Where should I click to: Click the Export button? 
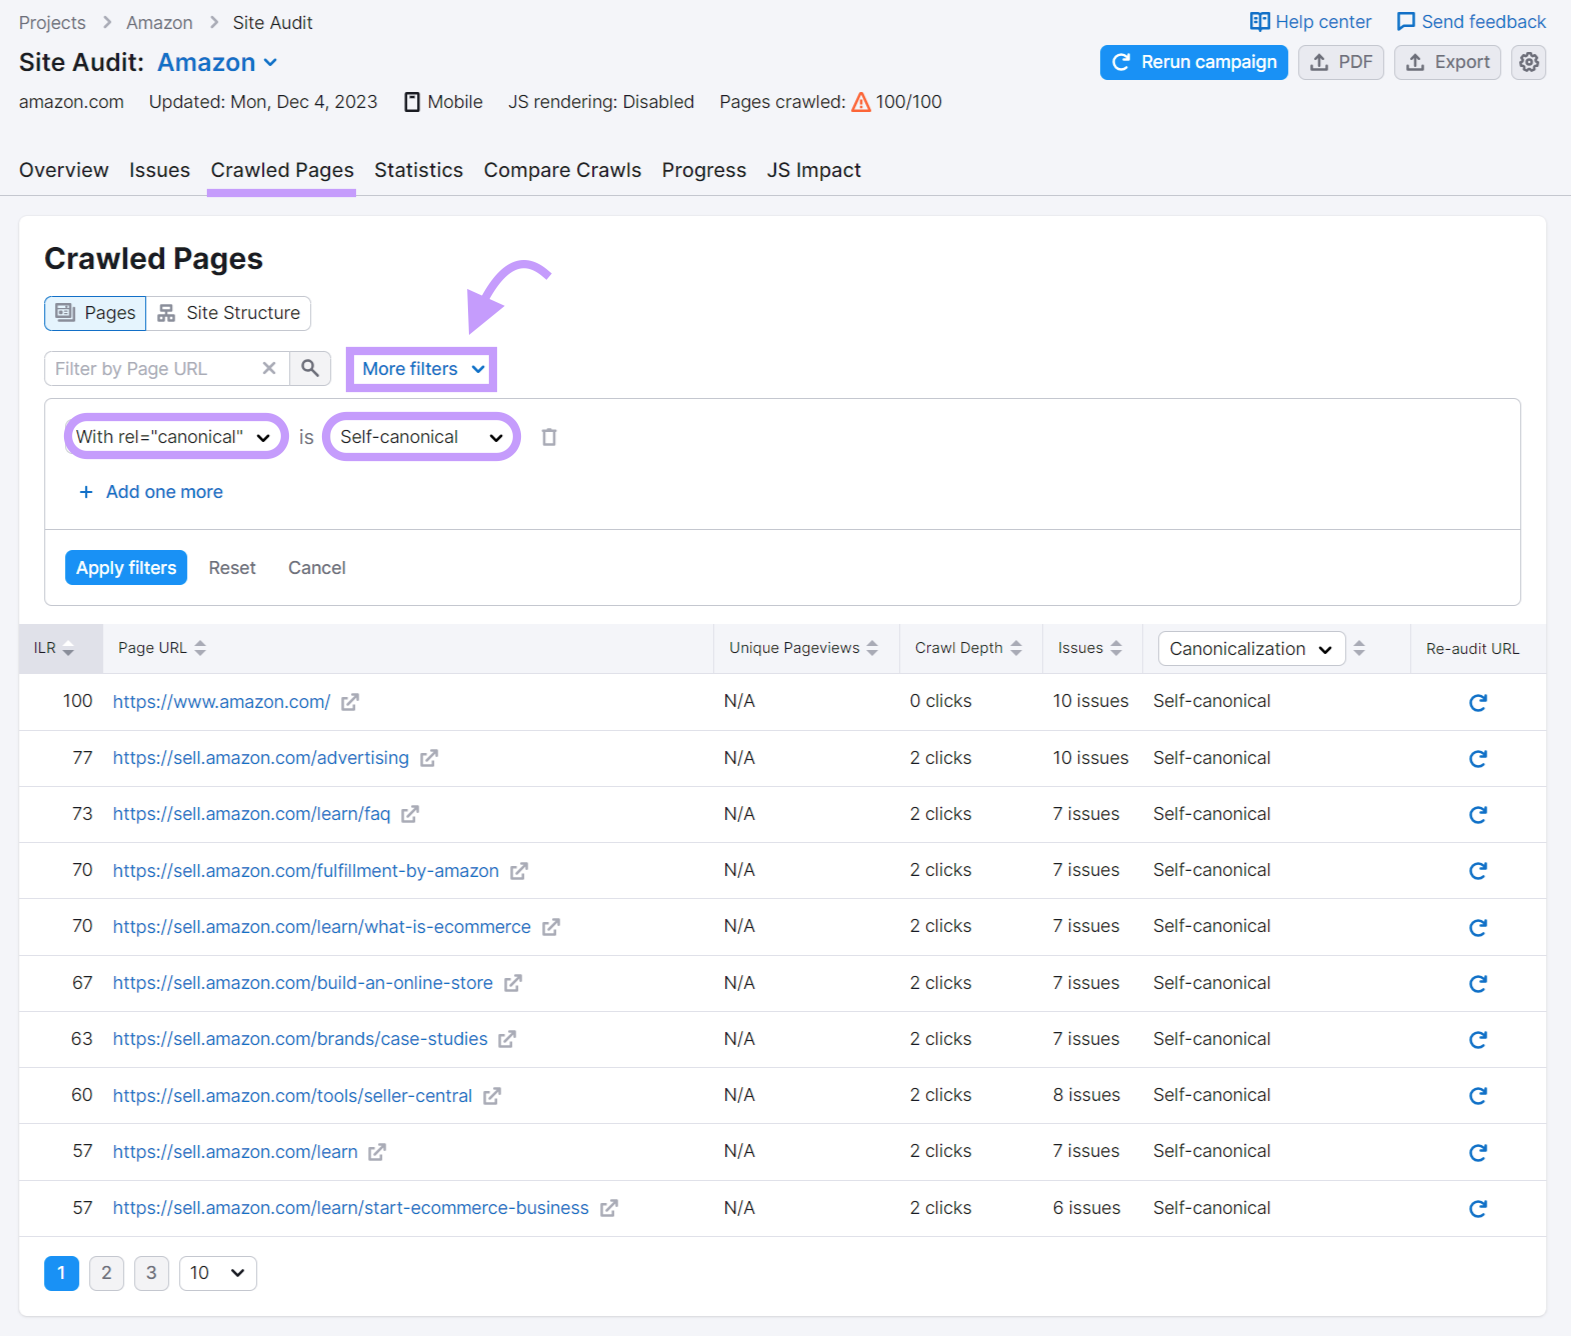tap(1447, 62)
